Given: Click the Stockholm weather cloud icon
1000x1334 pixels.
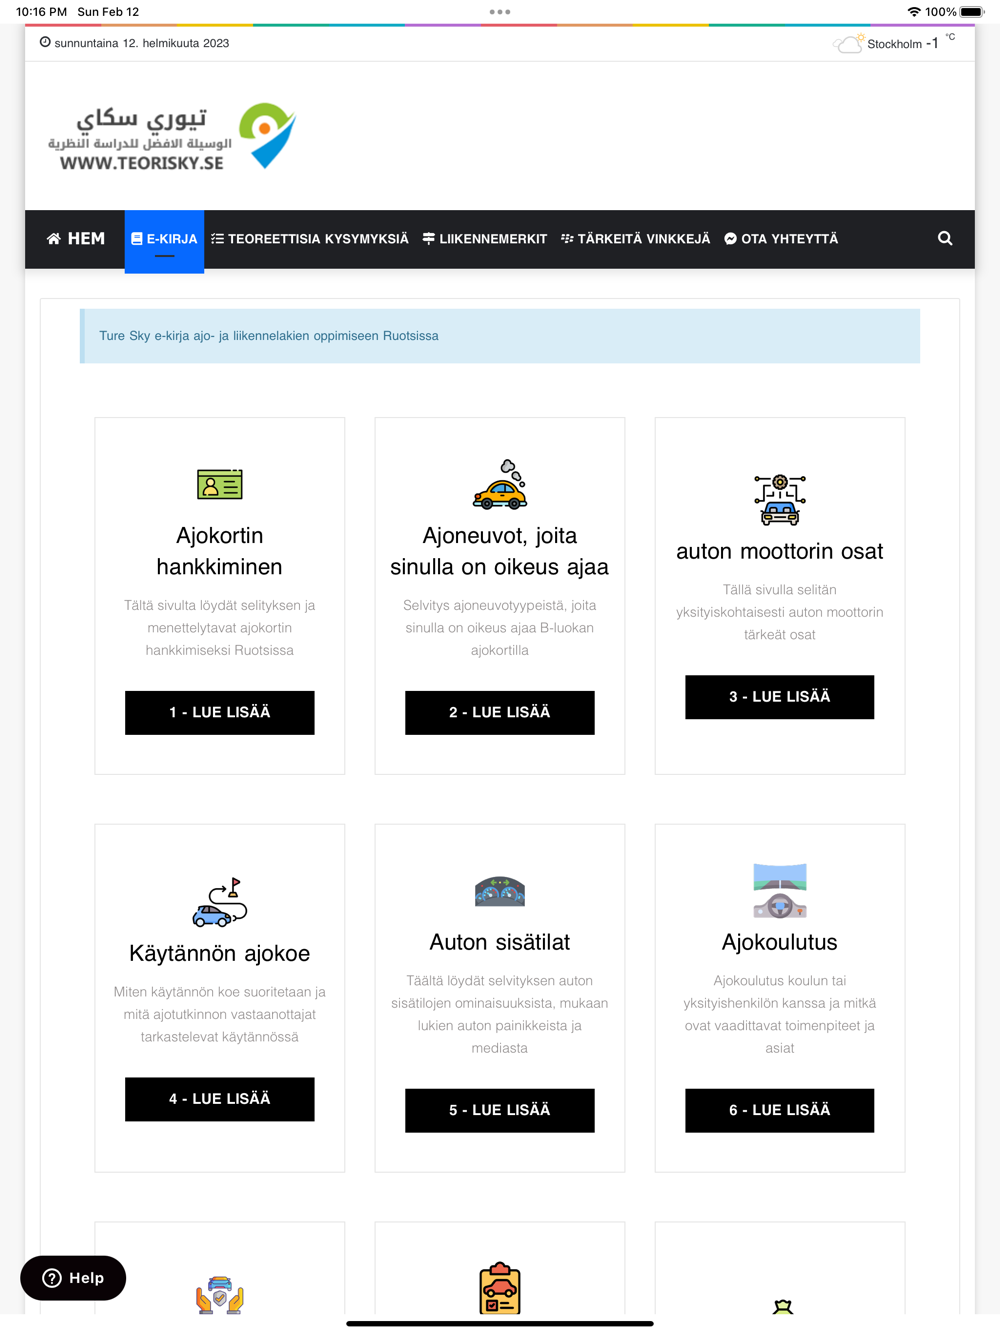Looking at the screenshot, I should pyautogui.click(x=848, y=44).
